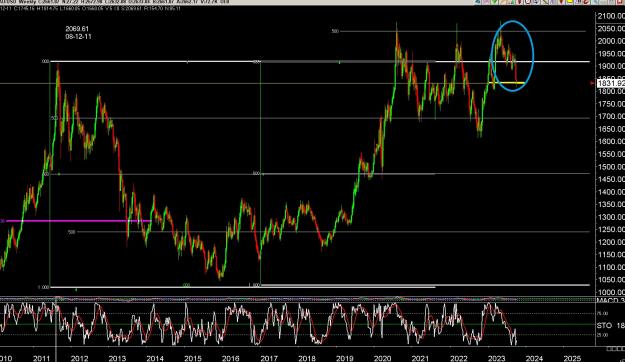Click the 25.00 stochastic level label
The height and width of the screenshot is (362, 625).
[602, 335]
